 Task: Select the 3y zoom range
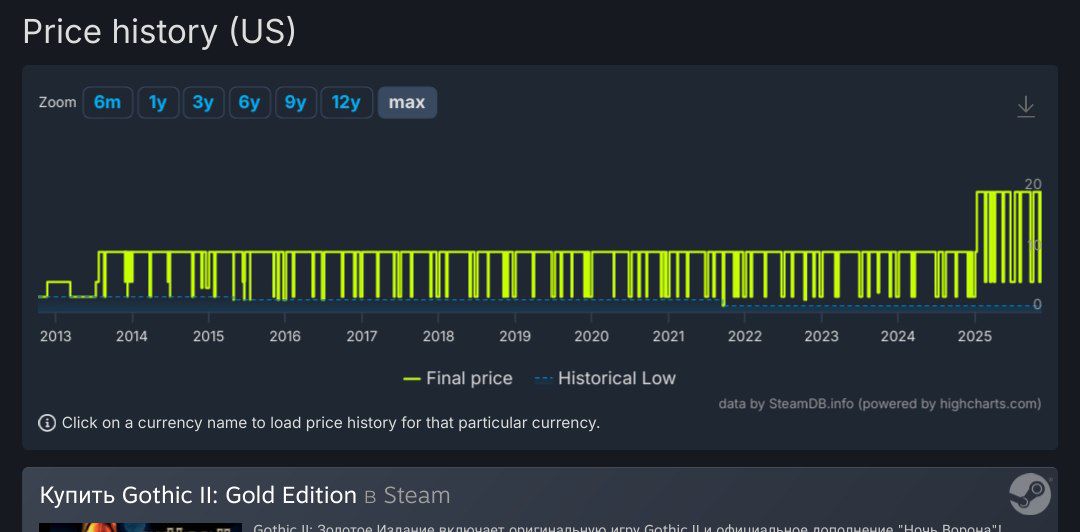[203, 103]
